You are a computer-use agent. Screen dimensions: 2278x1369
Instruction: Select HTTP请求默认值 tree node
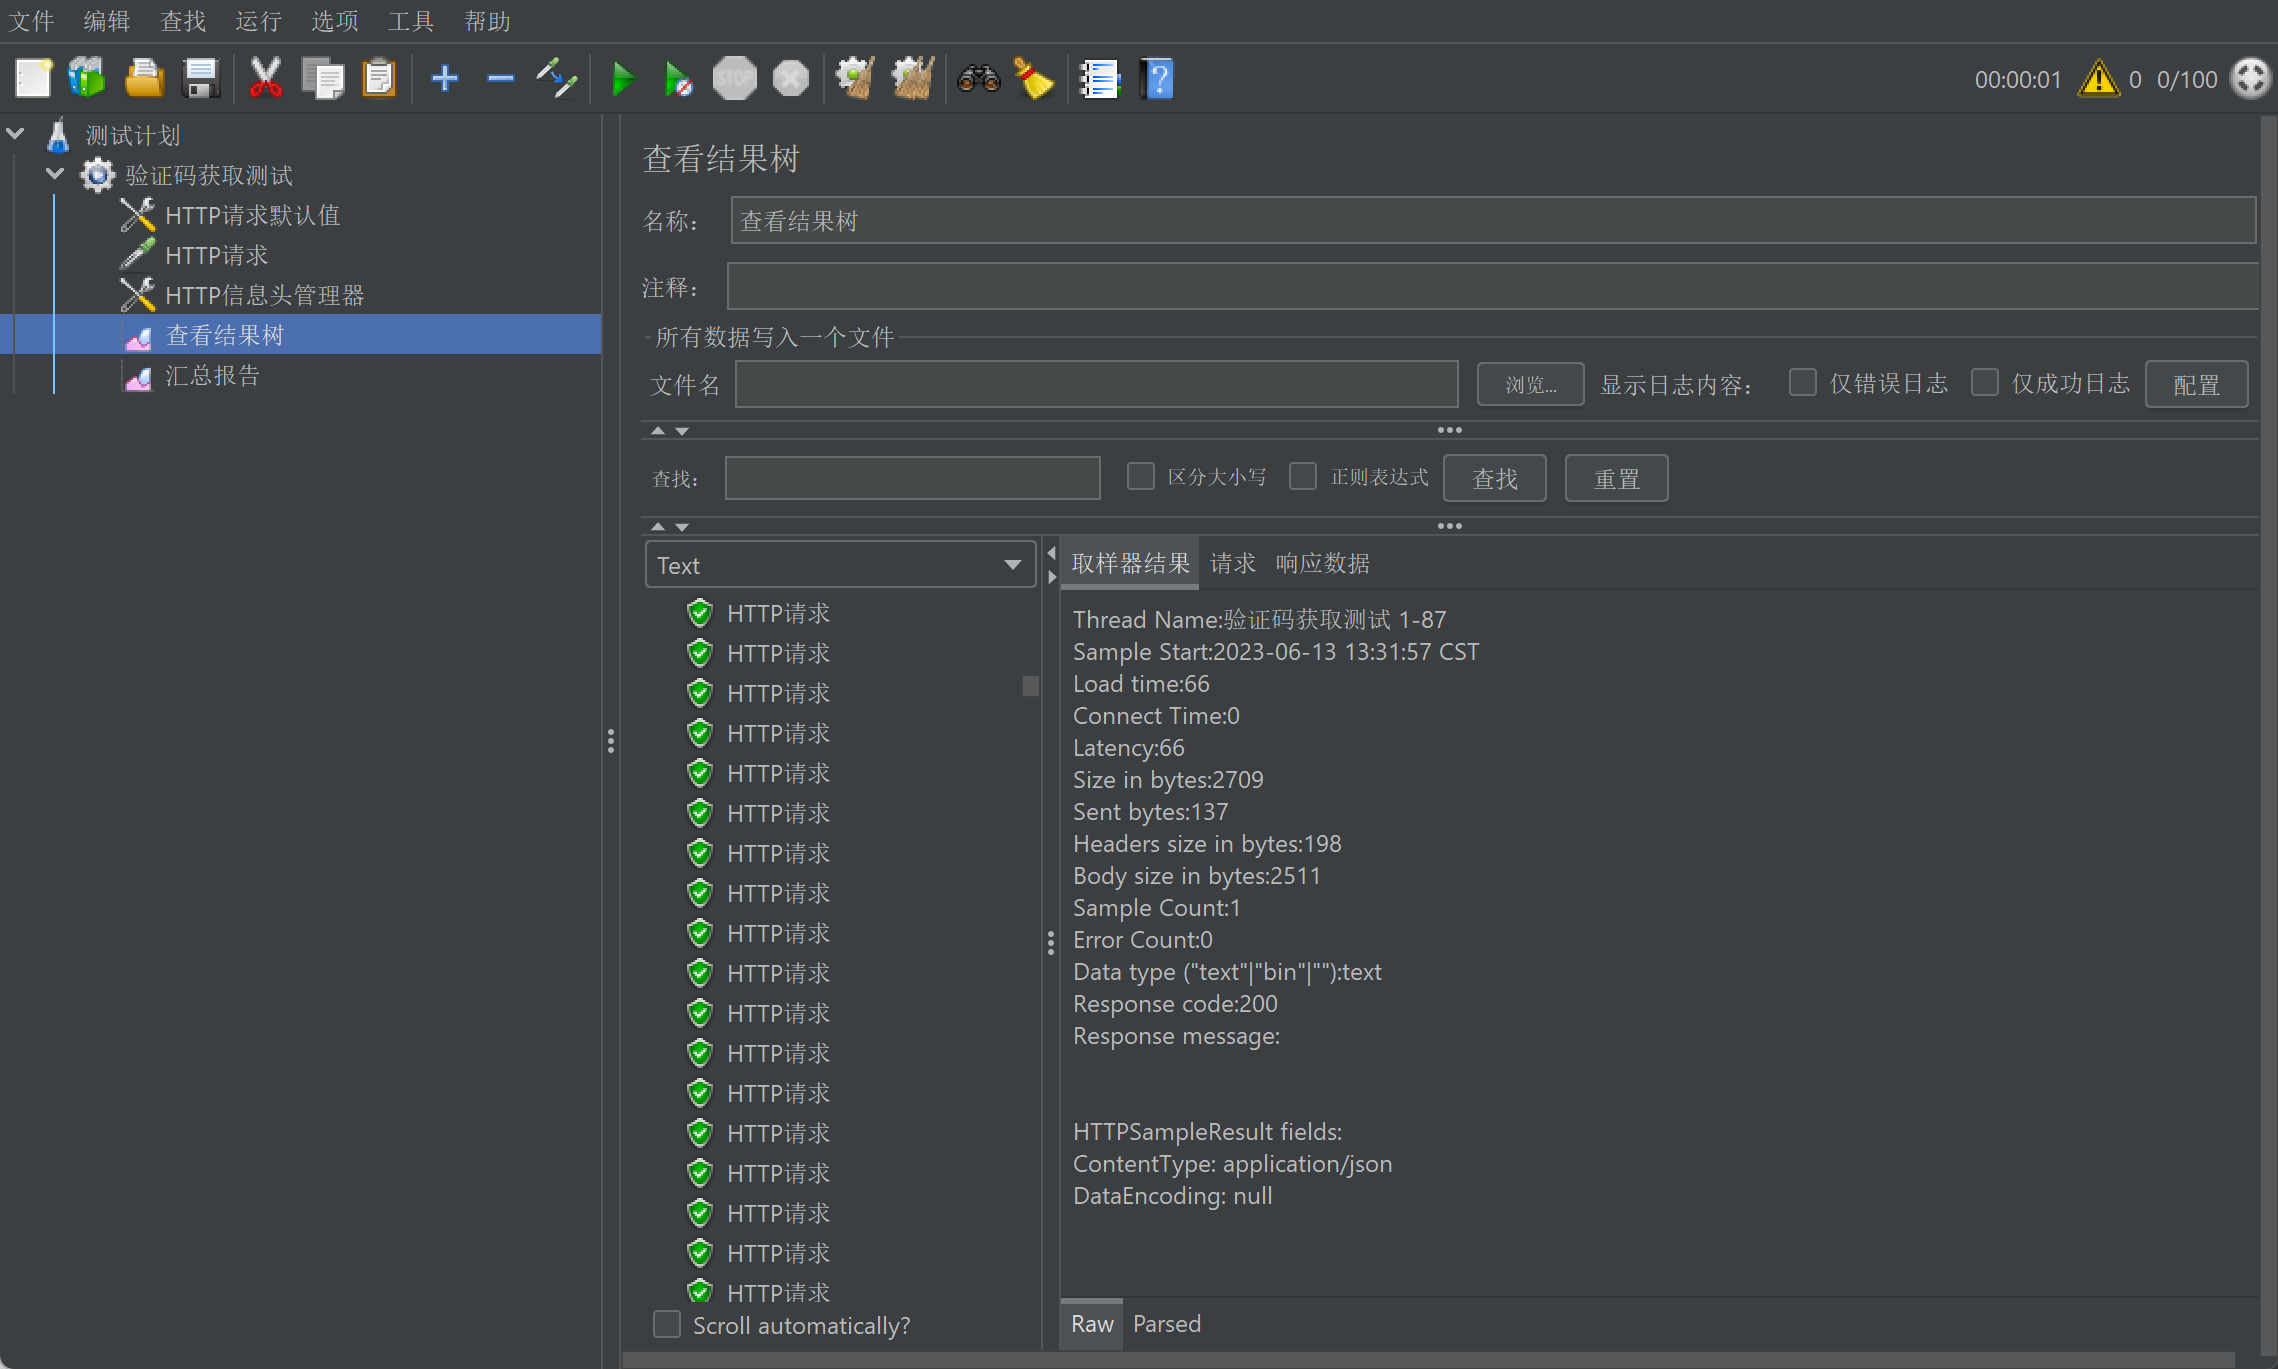tap(252, 215)
